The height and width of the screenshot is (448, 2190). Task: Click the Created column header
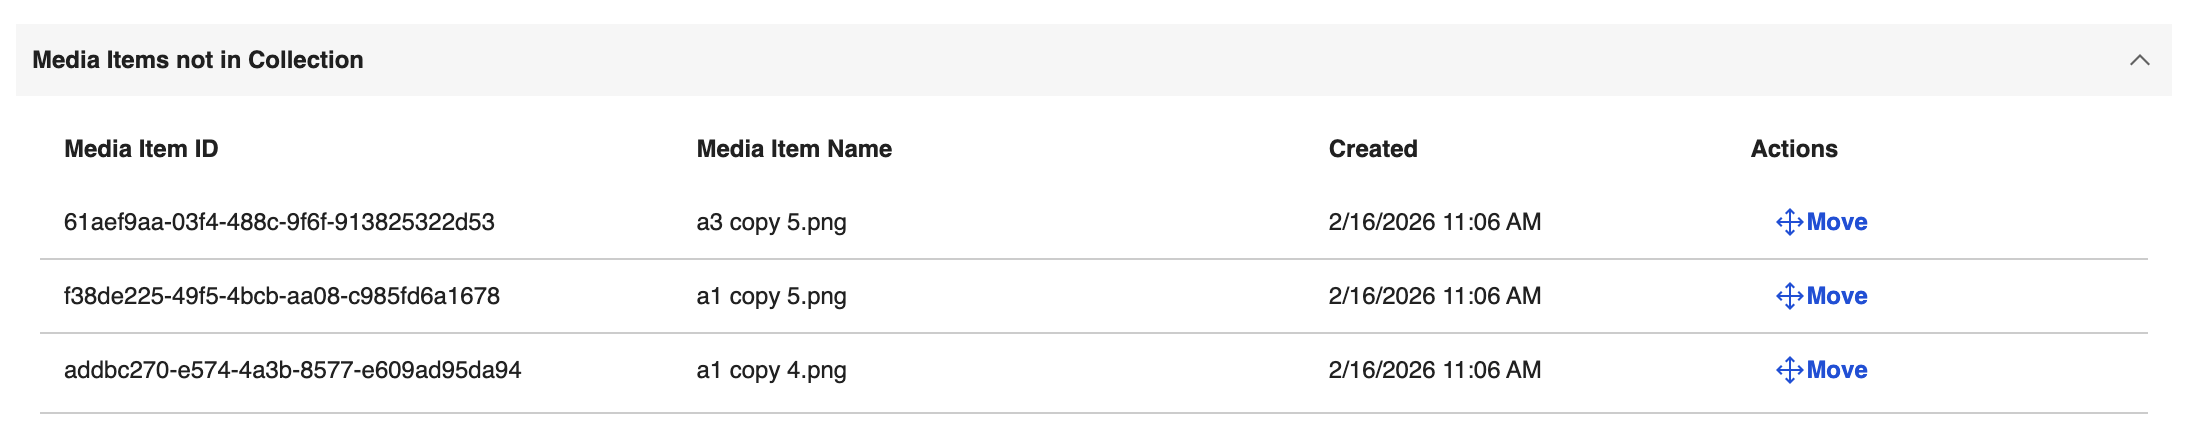click(1372, 149)
